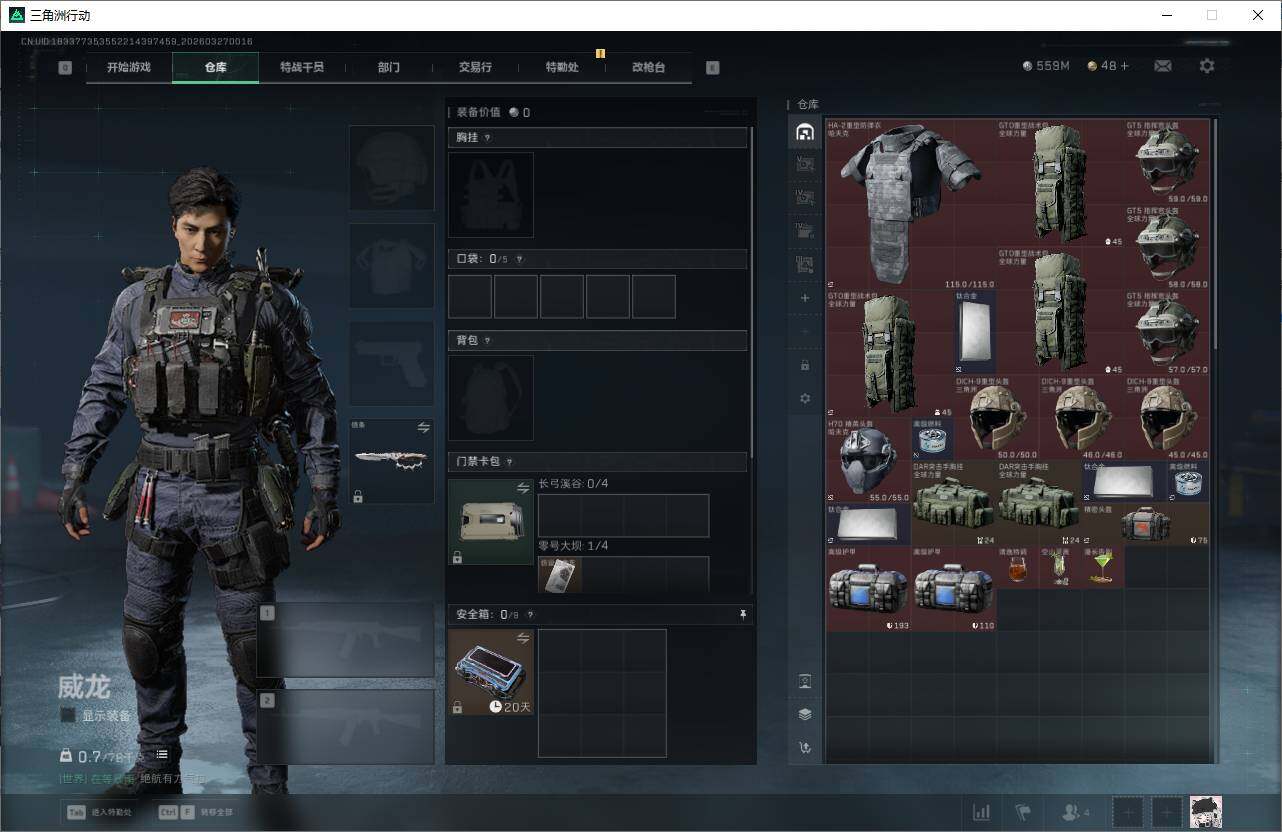Open the team members icon showing 4

click(1076, 812)
